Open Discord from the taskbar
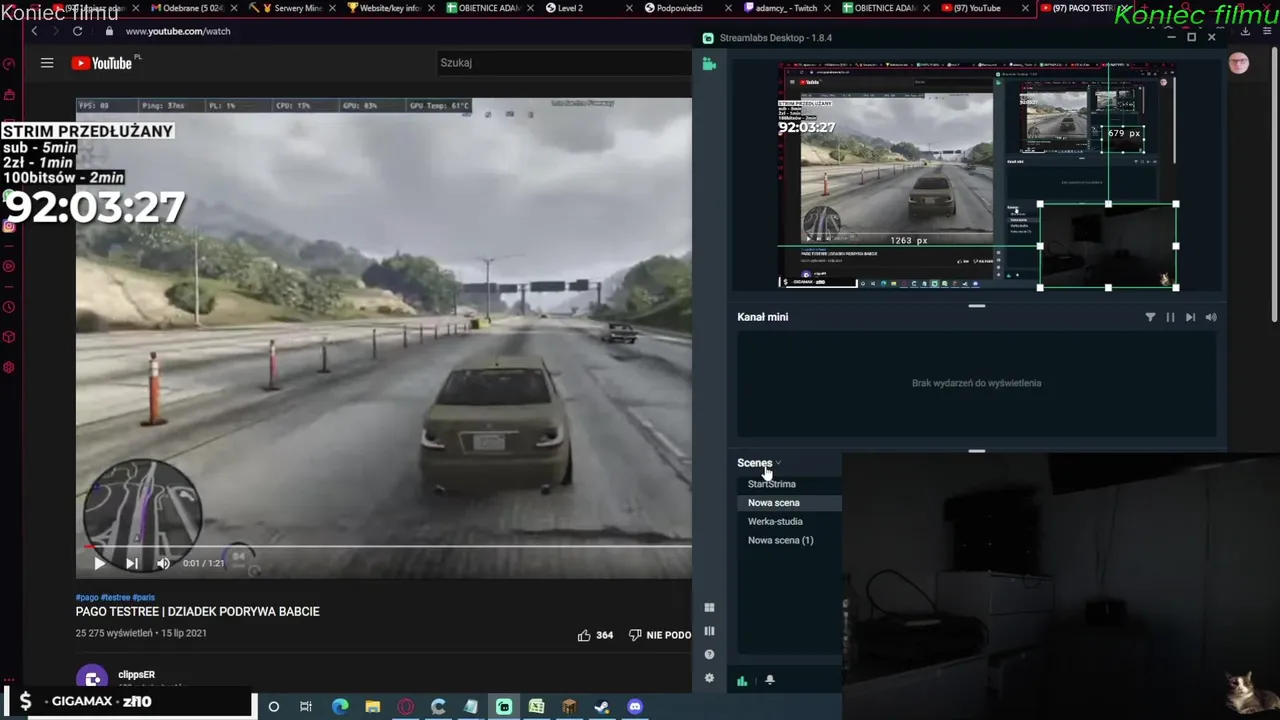Viewport: 1280px width, 720px height. [x=635, y=707]
